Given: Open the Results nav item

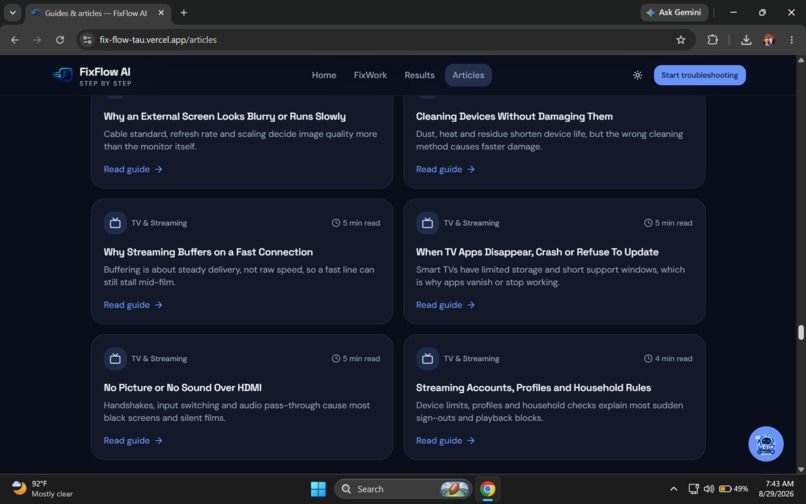Looking at the screenshot, I should pos(419,75).
